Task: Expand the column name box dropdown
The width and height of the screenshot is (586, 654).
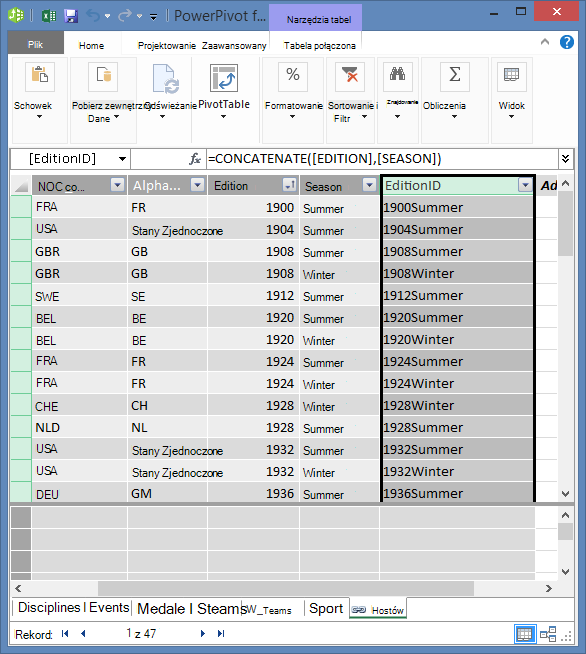Action: point(122,159)
